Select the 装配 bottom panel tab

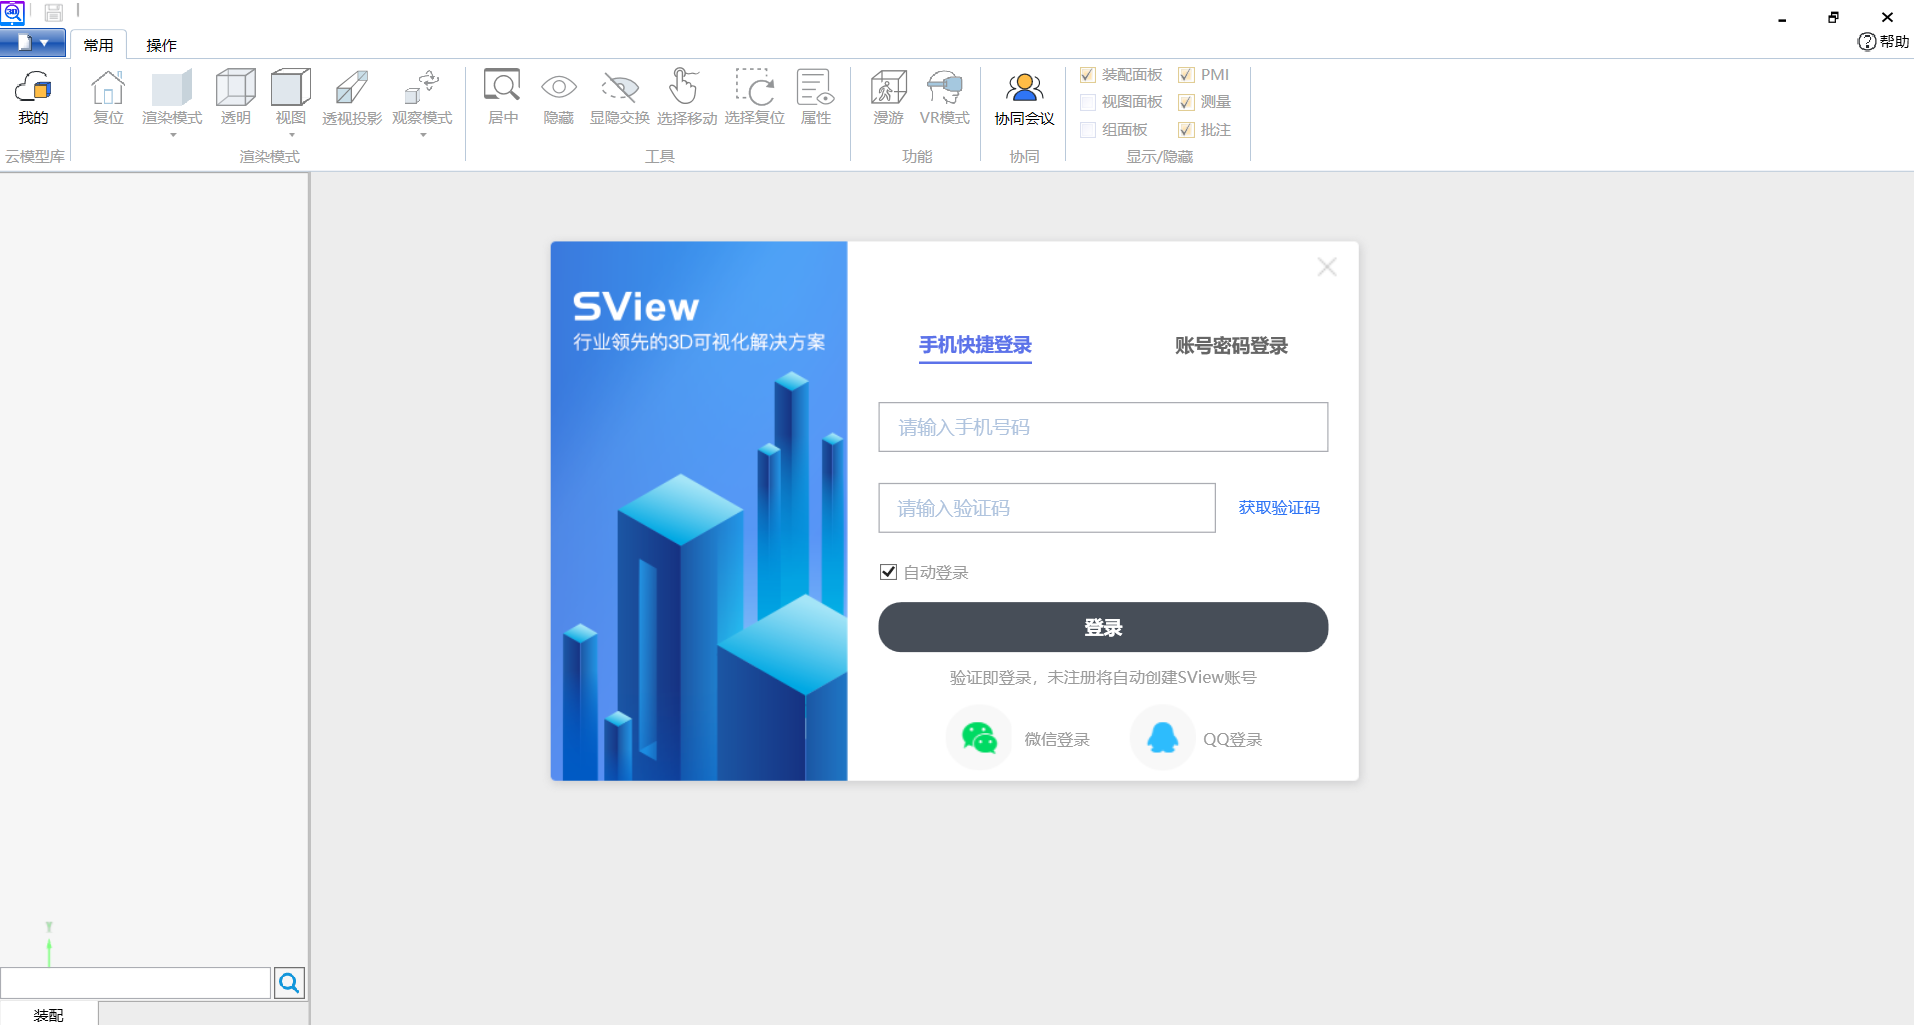[x=48, y=1014]
